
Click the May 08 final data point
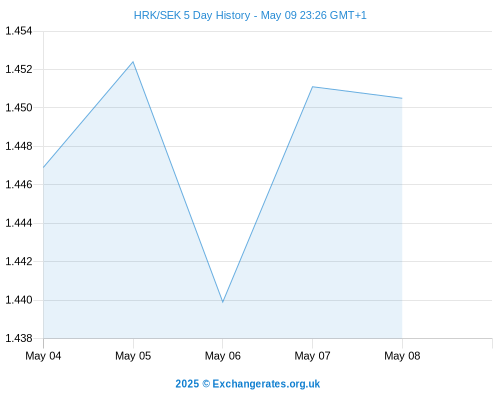point(402,98)
